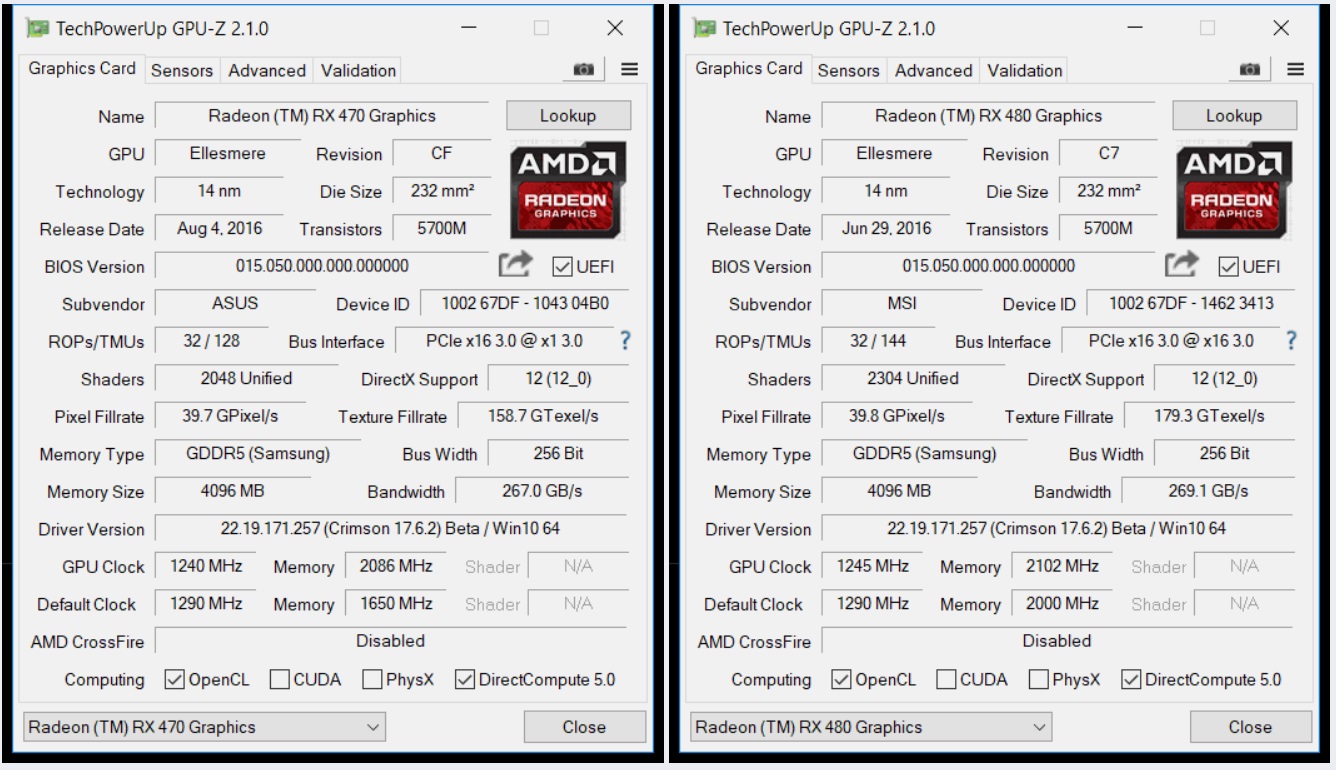Minimize the RX 470 GPU-Z window
The image size is (1336, 770).
[x=469, y=28]
